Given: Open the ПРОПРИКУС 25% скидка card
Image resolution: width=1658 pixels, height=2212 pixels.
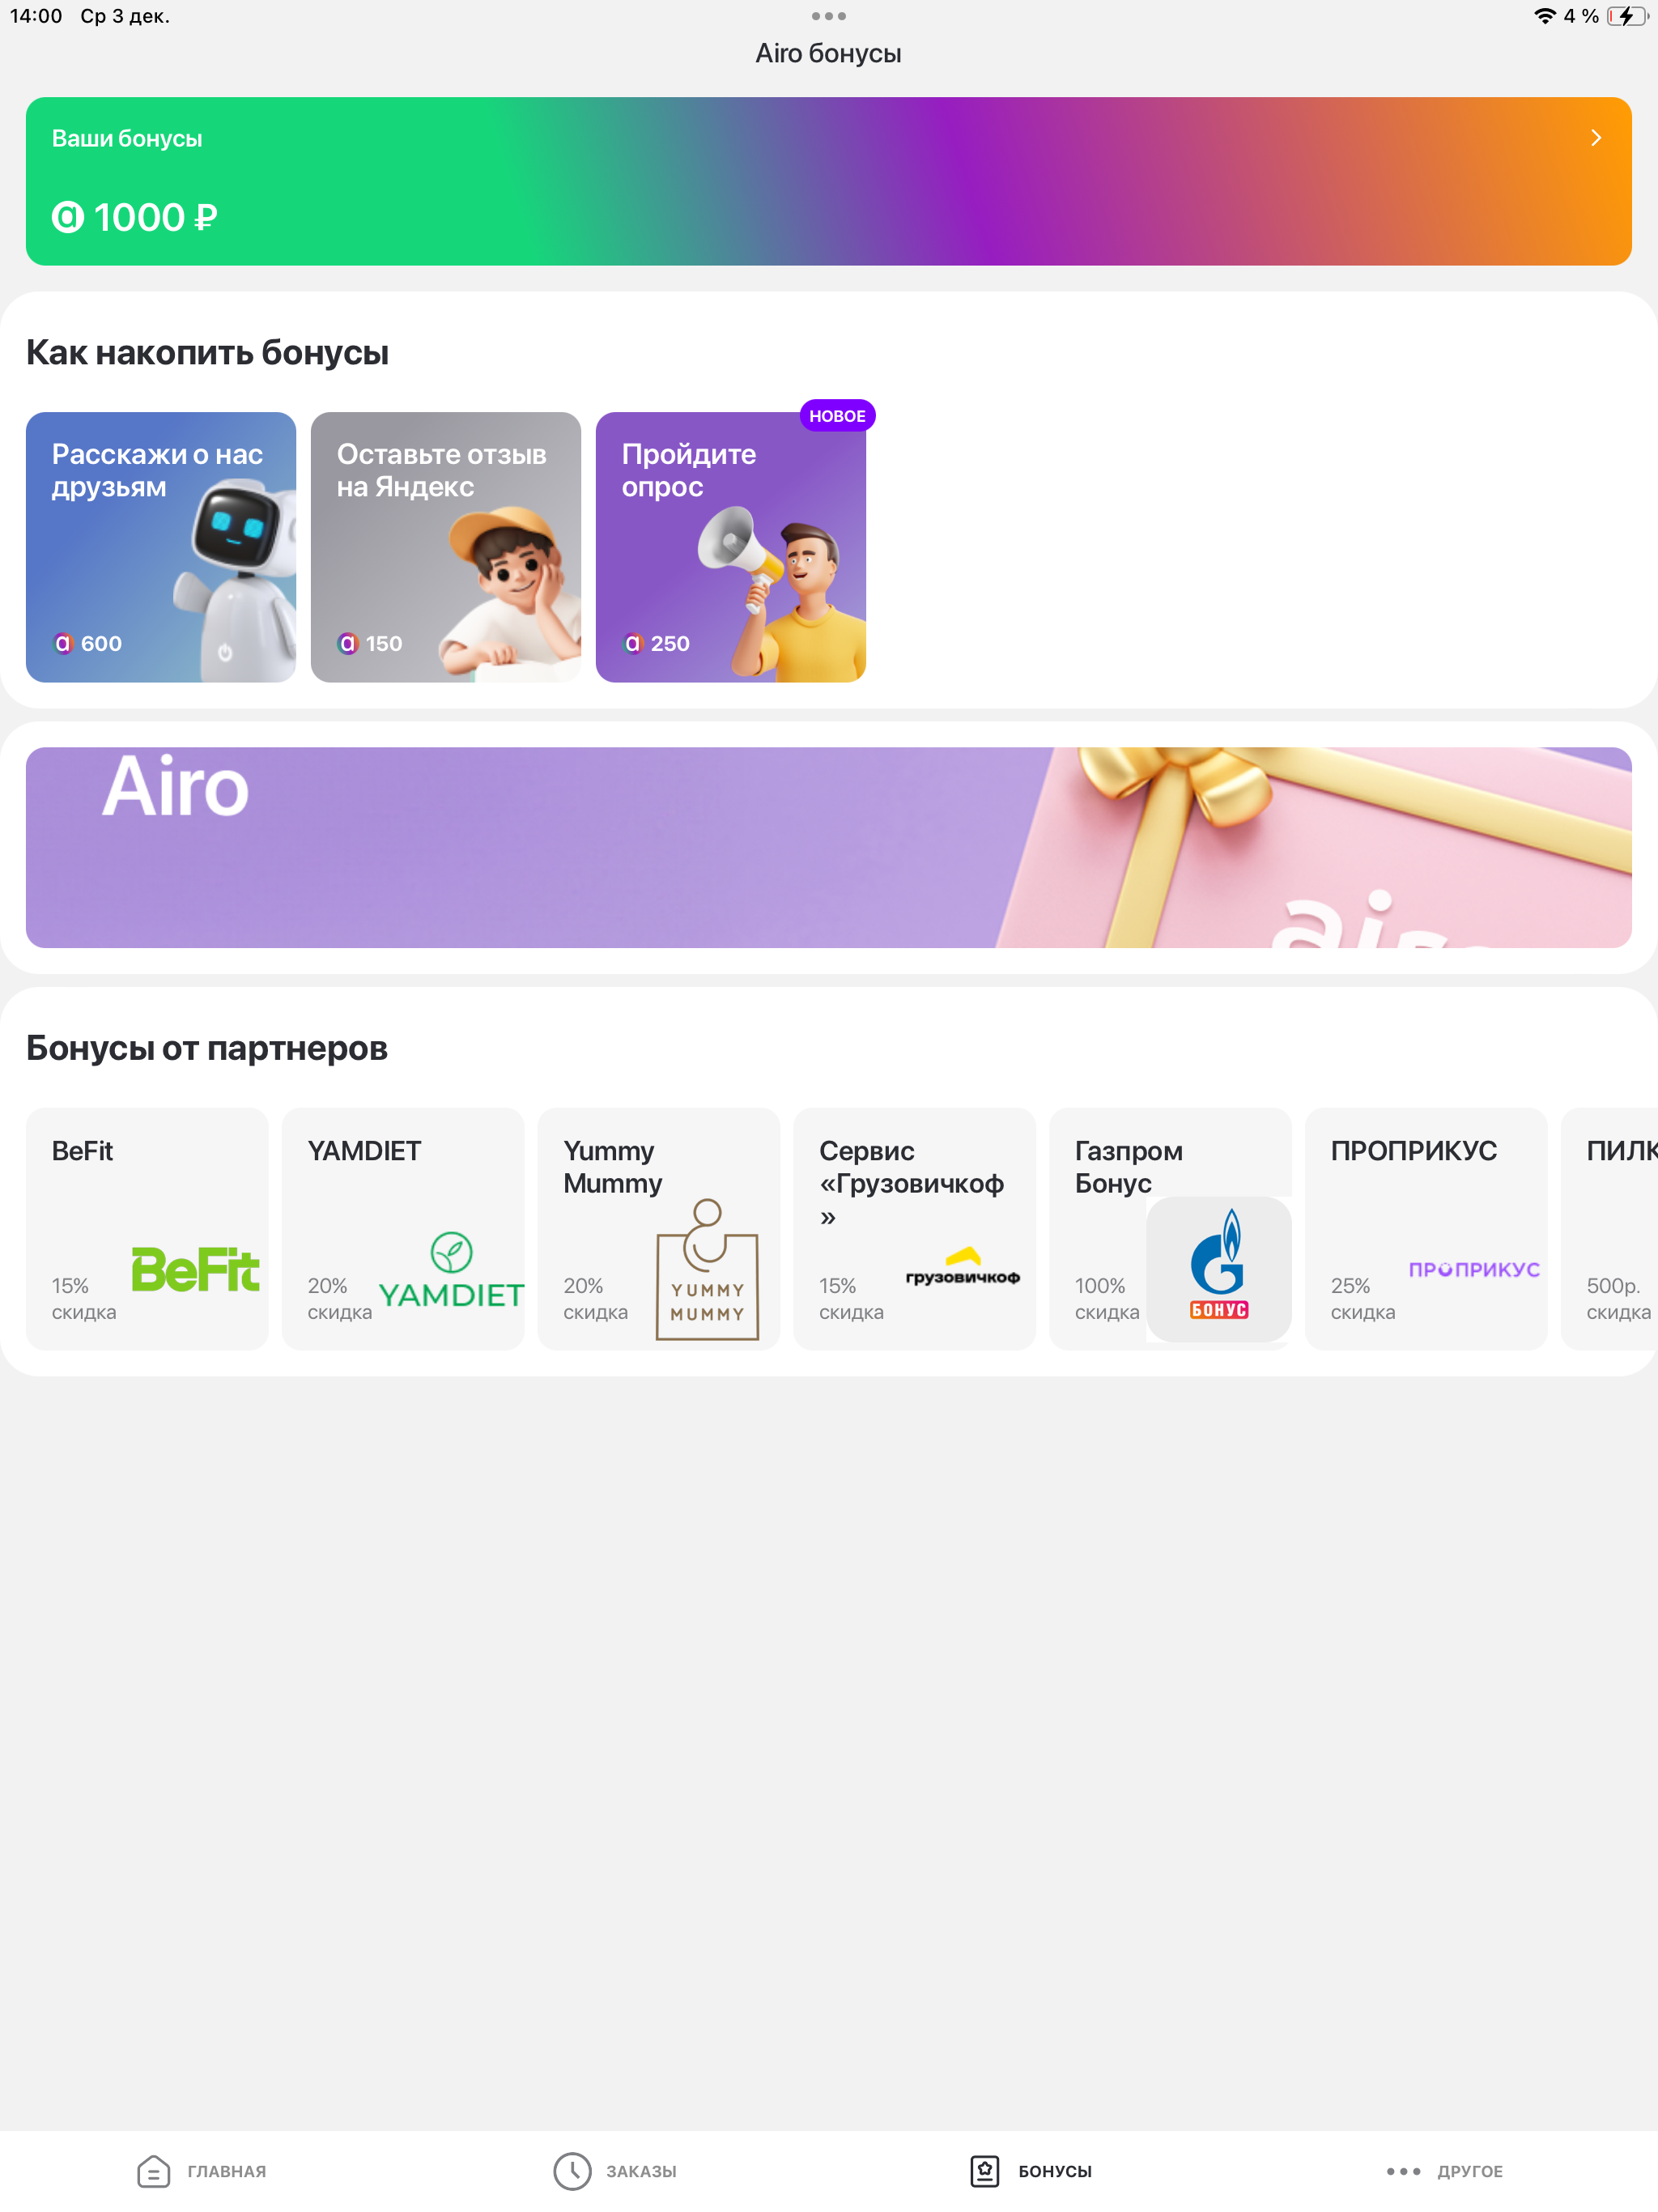Looking at the screenshot, I should [x=1426, y=1228].
